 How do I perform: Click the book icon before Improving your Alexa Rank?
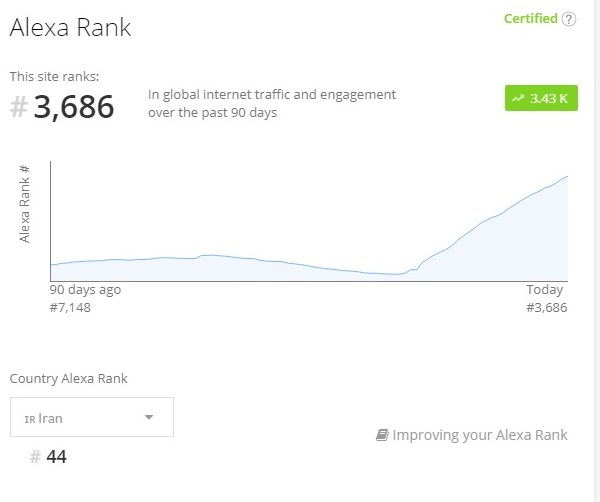381,435
